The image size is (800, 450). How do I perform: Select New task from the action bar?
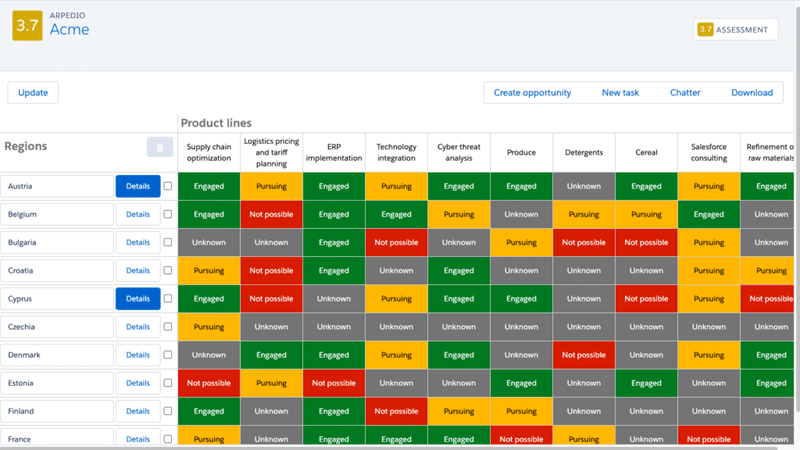tap(620, 92)
